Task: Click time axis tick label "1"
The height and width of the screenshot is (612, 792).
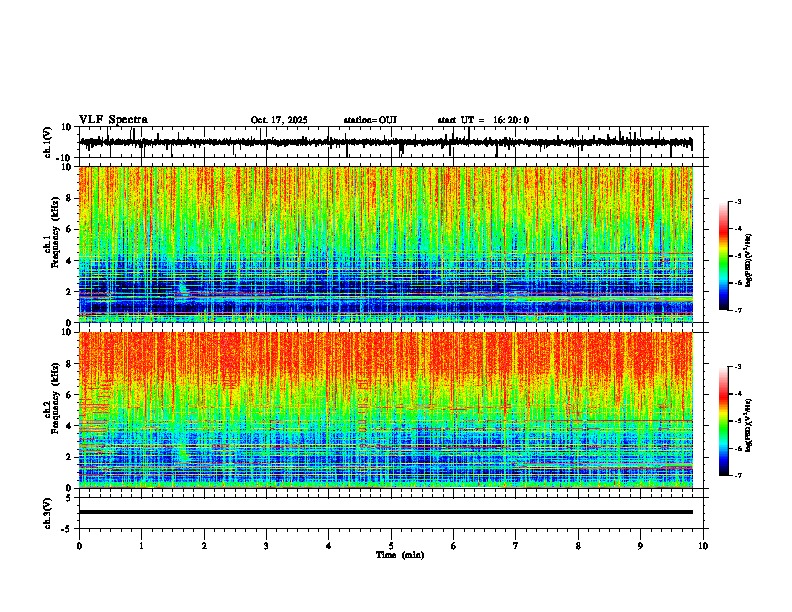Action: [x=142, y=546]
